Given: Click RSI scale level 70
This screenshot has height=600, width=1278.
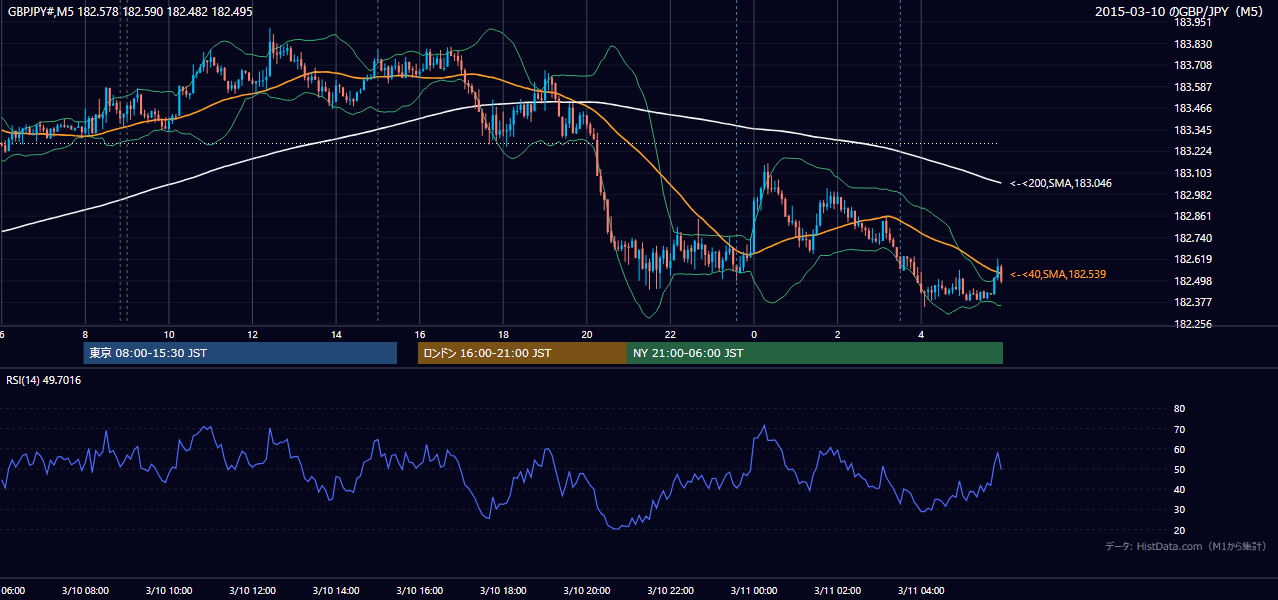Looking at the screenshot, I should pyautogui.click(x=1179, y=429).
